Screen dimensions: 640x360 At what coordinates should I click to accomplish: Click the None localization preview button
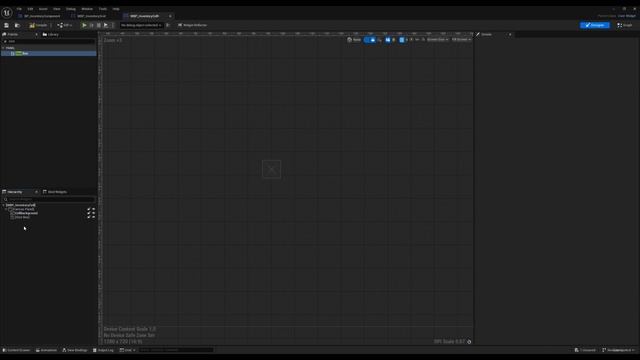click(354, 40)
